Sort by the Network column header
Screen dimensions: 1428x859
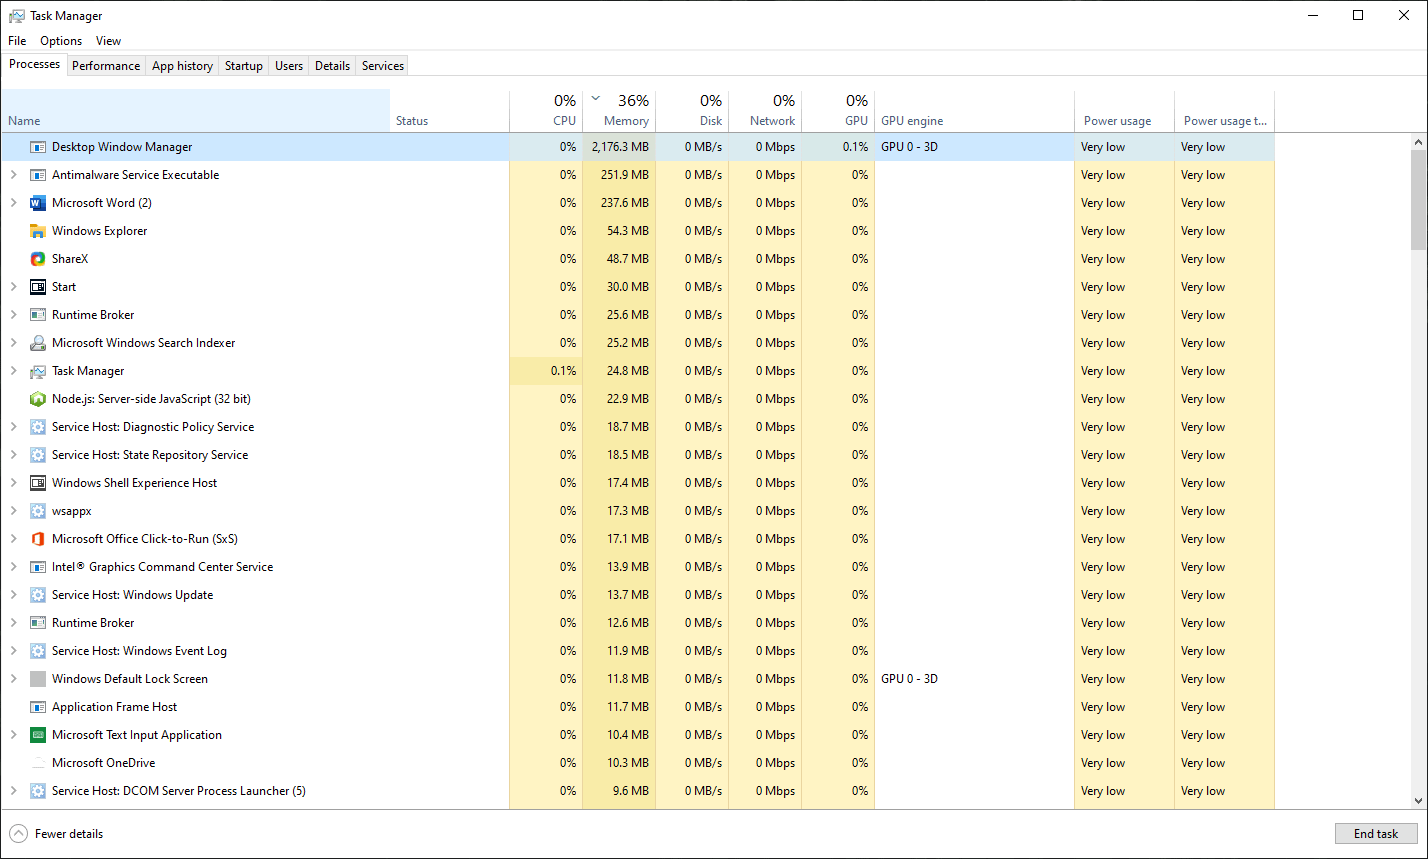pos(765,110)
